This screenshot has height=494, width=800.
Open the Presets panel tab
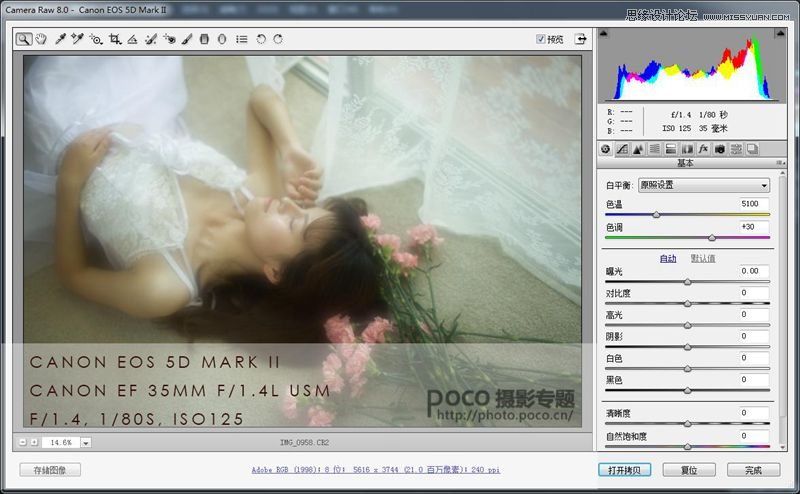736,149
